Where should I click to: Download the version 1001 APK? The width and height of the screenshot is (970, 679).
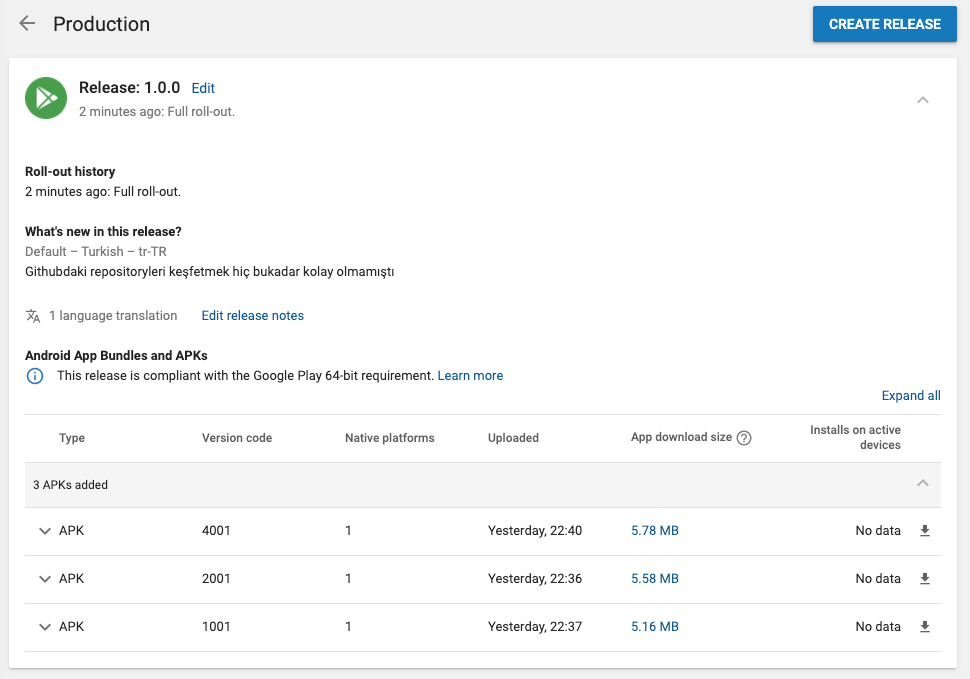[924, 627]
